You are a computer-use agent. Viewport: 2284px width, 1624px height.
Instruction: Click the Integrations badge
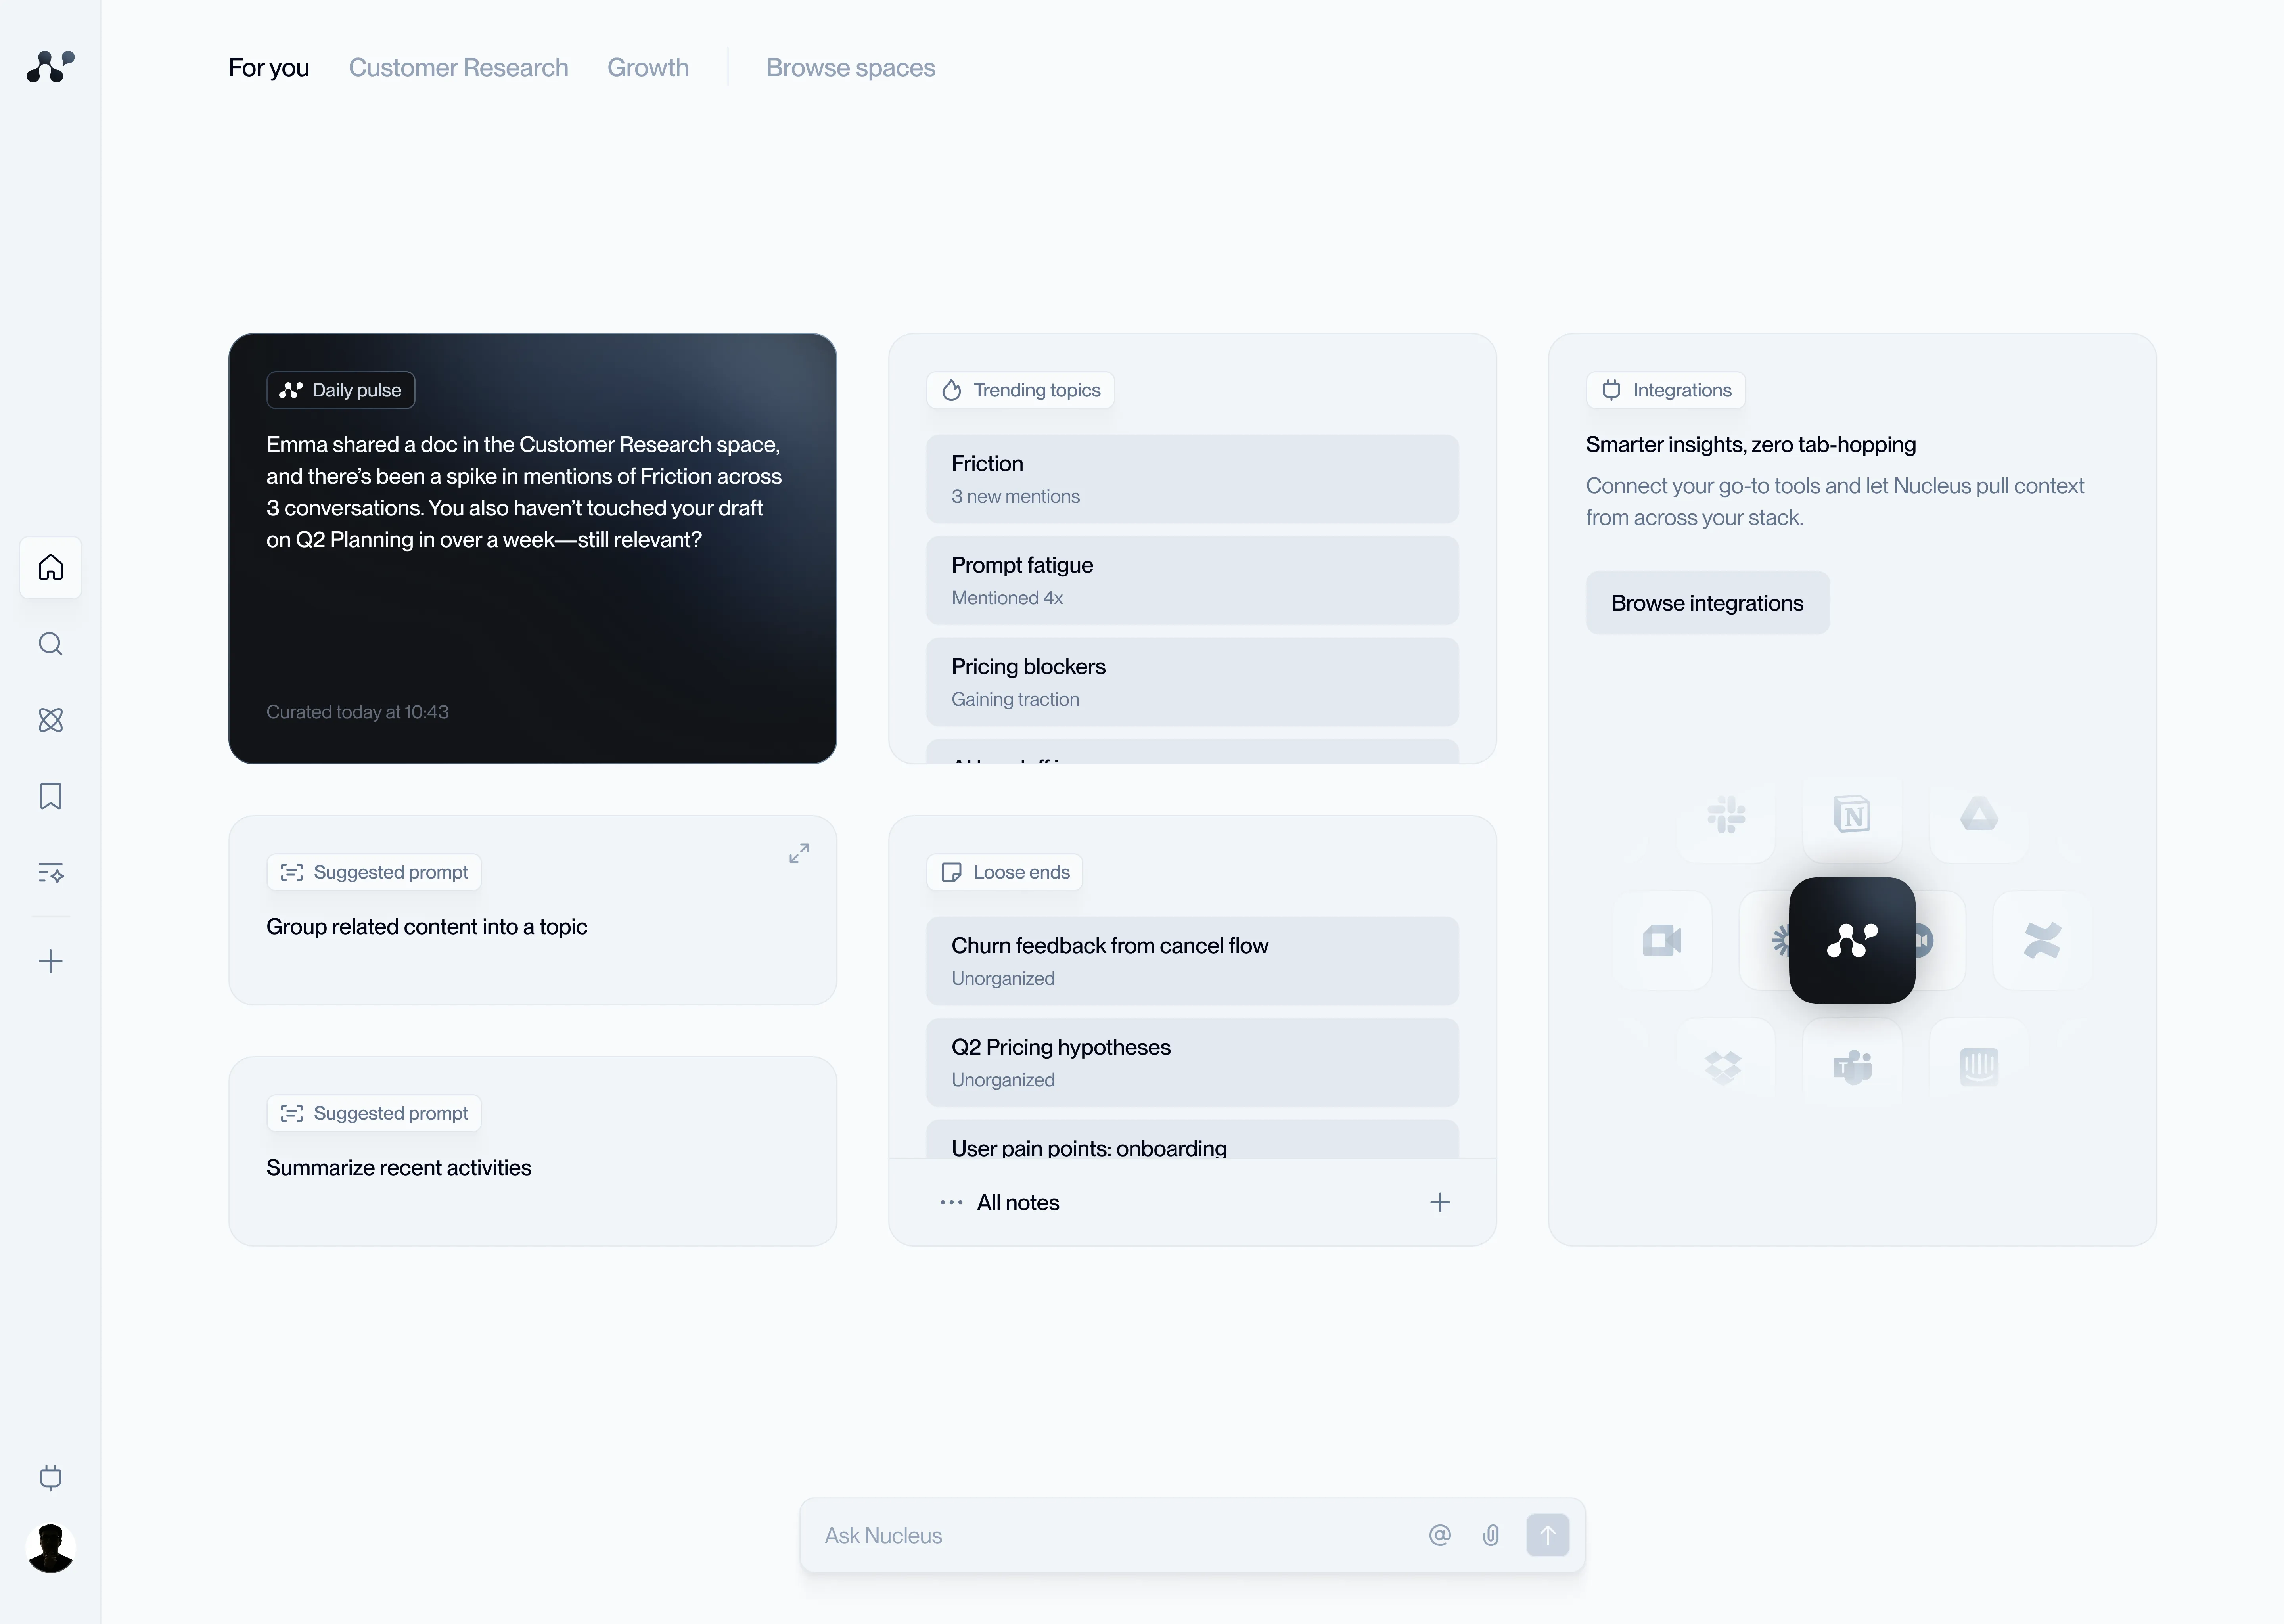1666,390
